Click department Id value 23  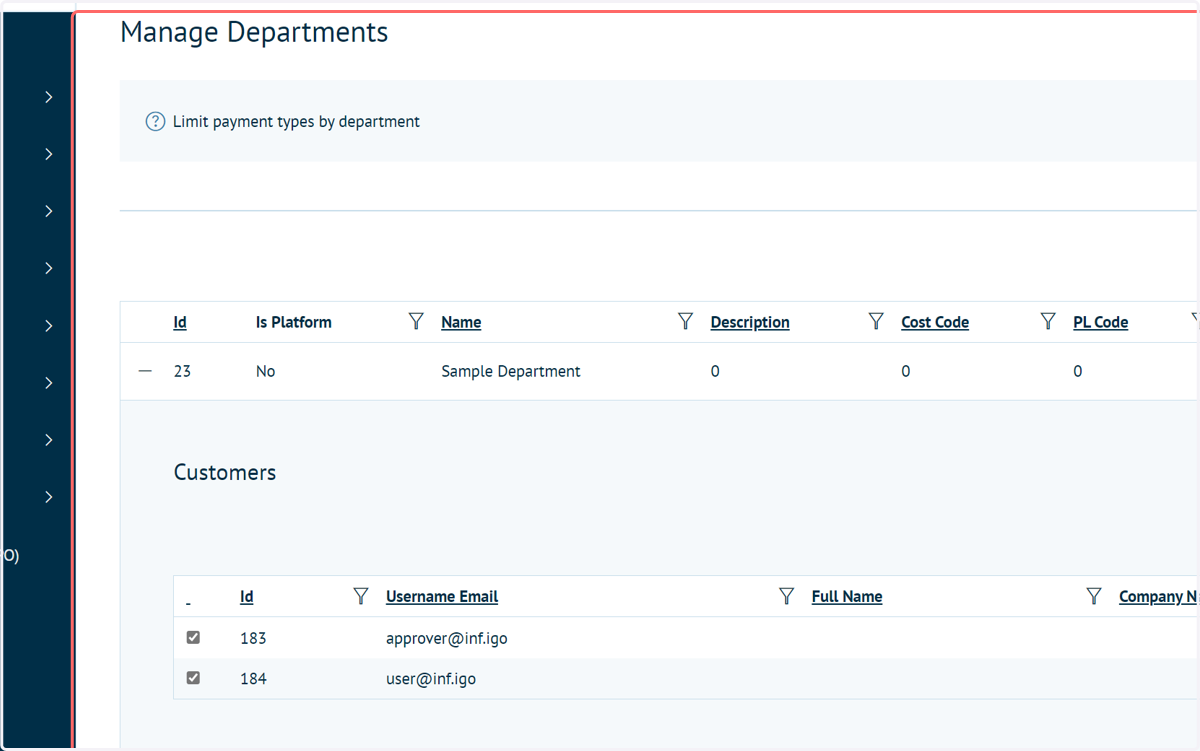pyautogui.click(x=182, y=371)
